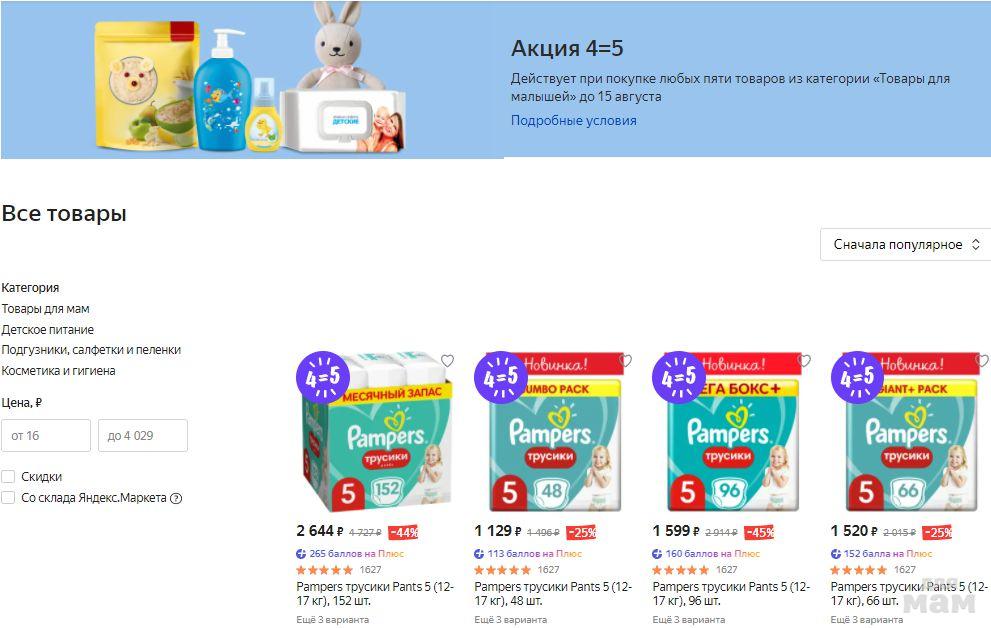This screenshot has width=991, height=628.
Task: Open the Сначала популярное sorting dropdown
Action: click(906, 245)
